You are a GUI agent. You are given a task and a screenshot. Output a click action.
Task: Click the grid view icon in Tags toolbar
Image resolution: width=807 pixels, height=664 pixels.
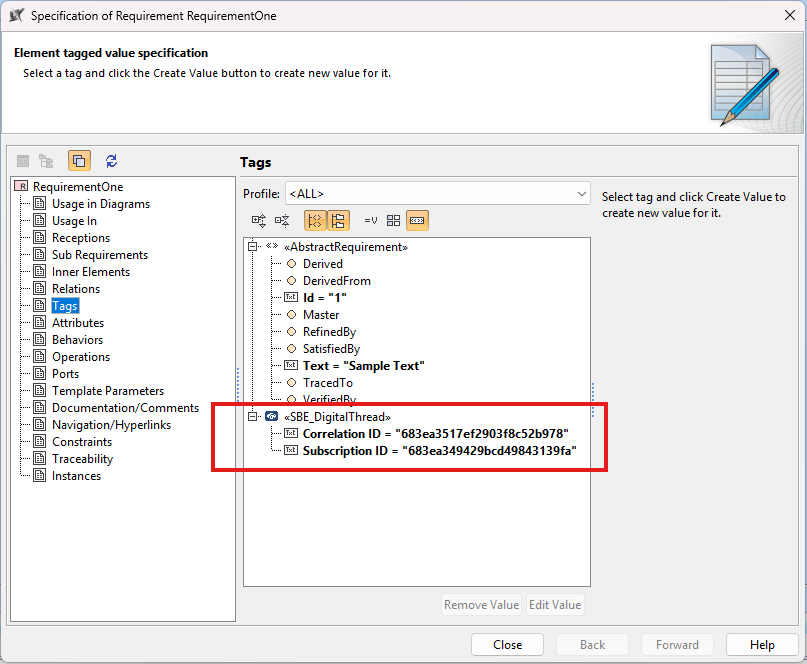(x=394, y=220)
